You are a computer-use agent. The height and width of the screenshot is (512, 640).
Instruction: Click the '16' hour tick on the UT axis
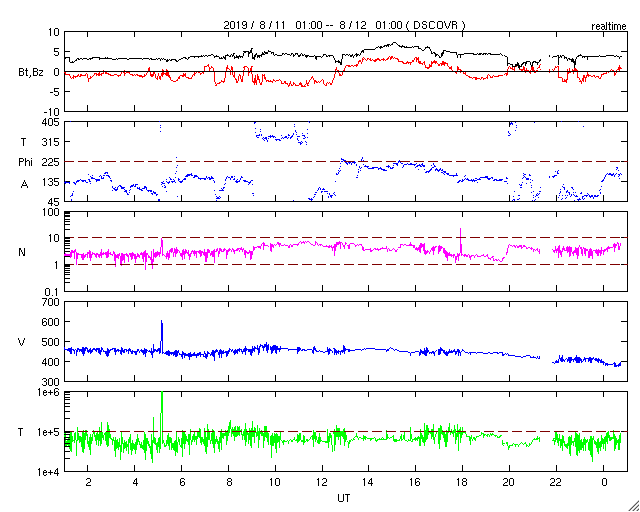[416, 483]
